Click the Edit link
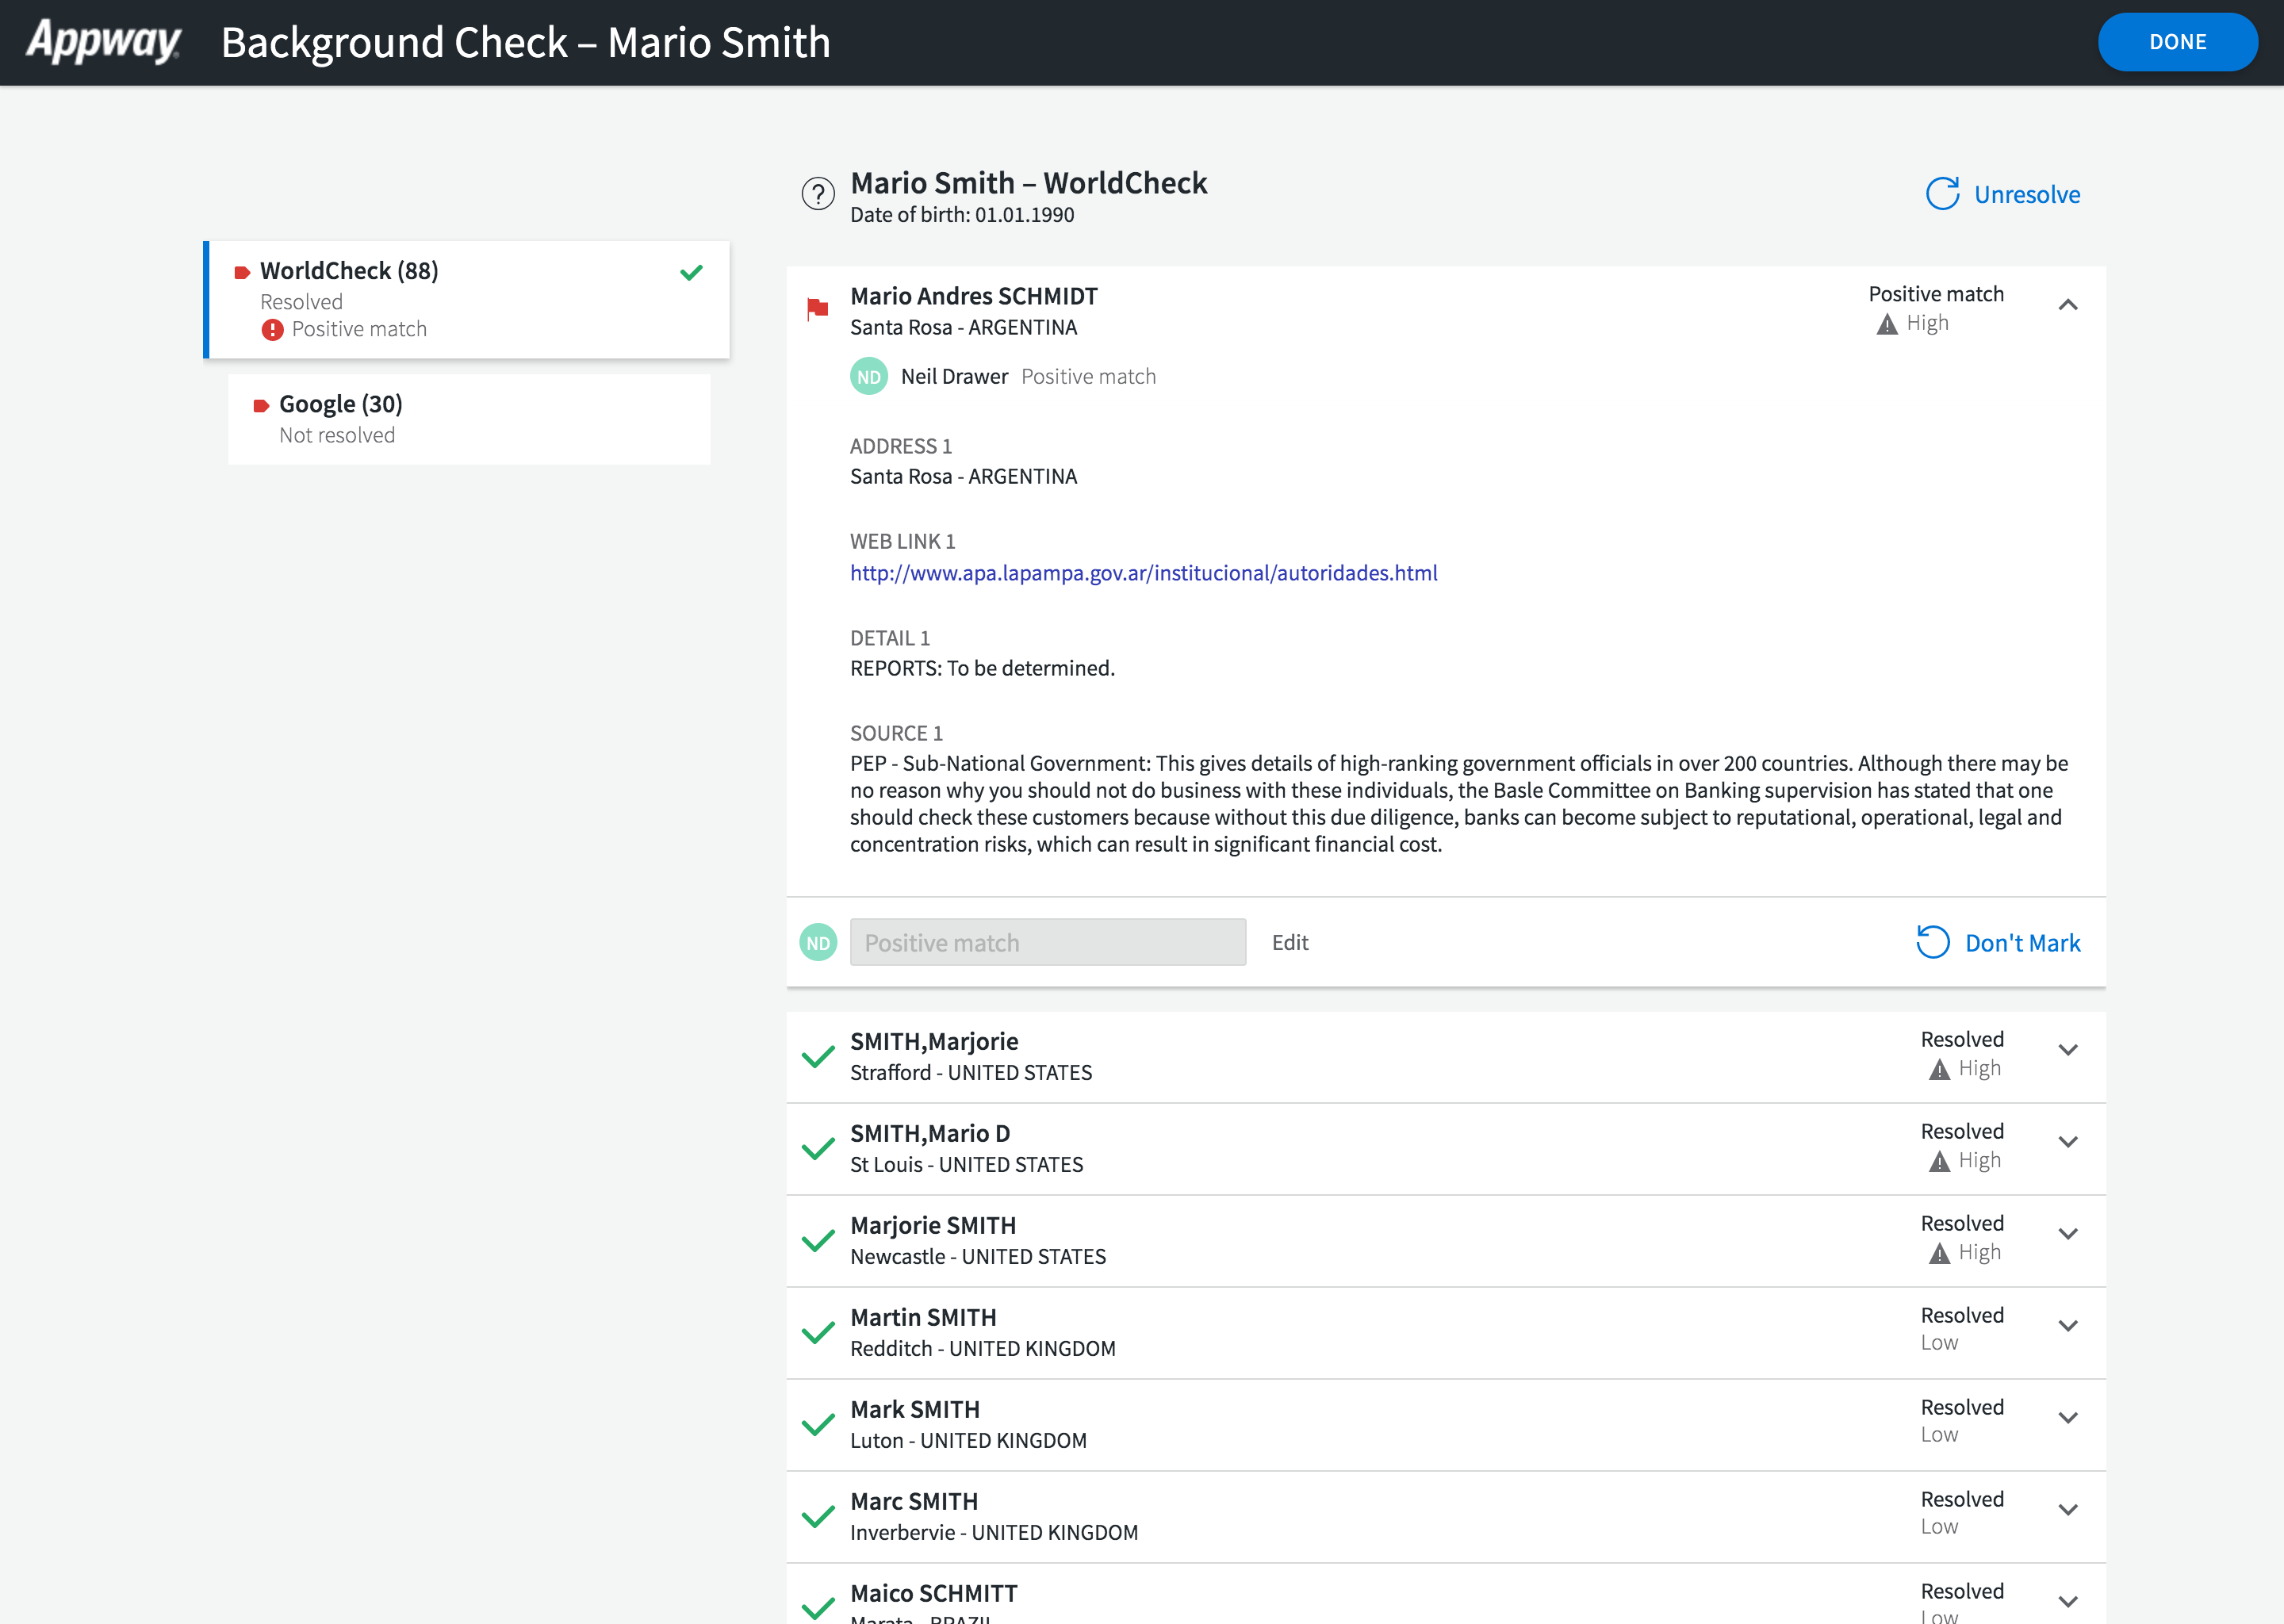Screen dimensions: 2284x1624 [1290, 942]
